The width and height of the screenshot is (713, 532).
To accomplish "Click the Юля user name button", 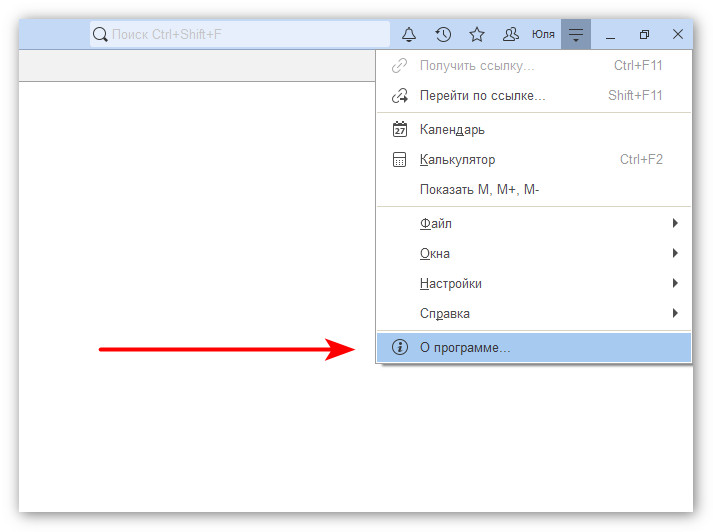I will click(543, 35).
